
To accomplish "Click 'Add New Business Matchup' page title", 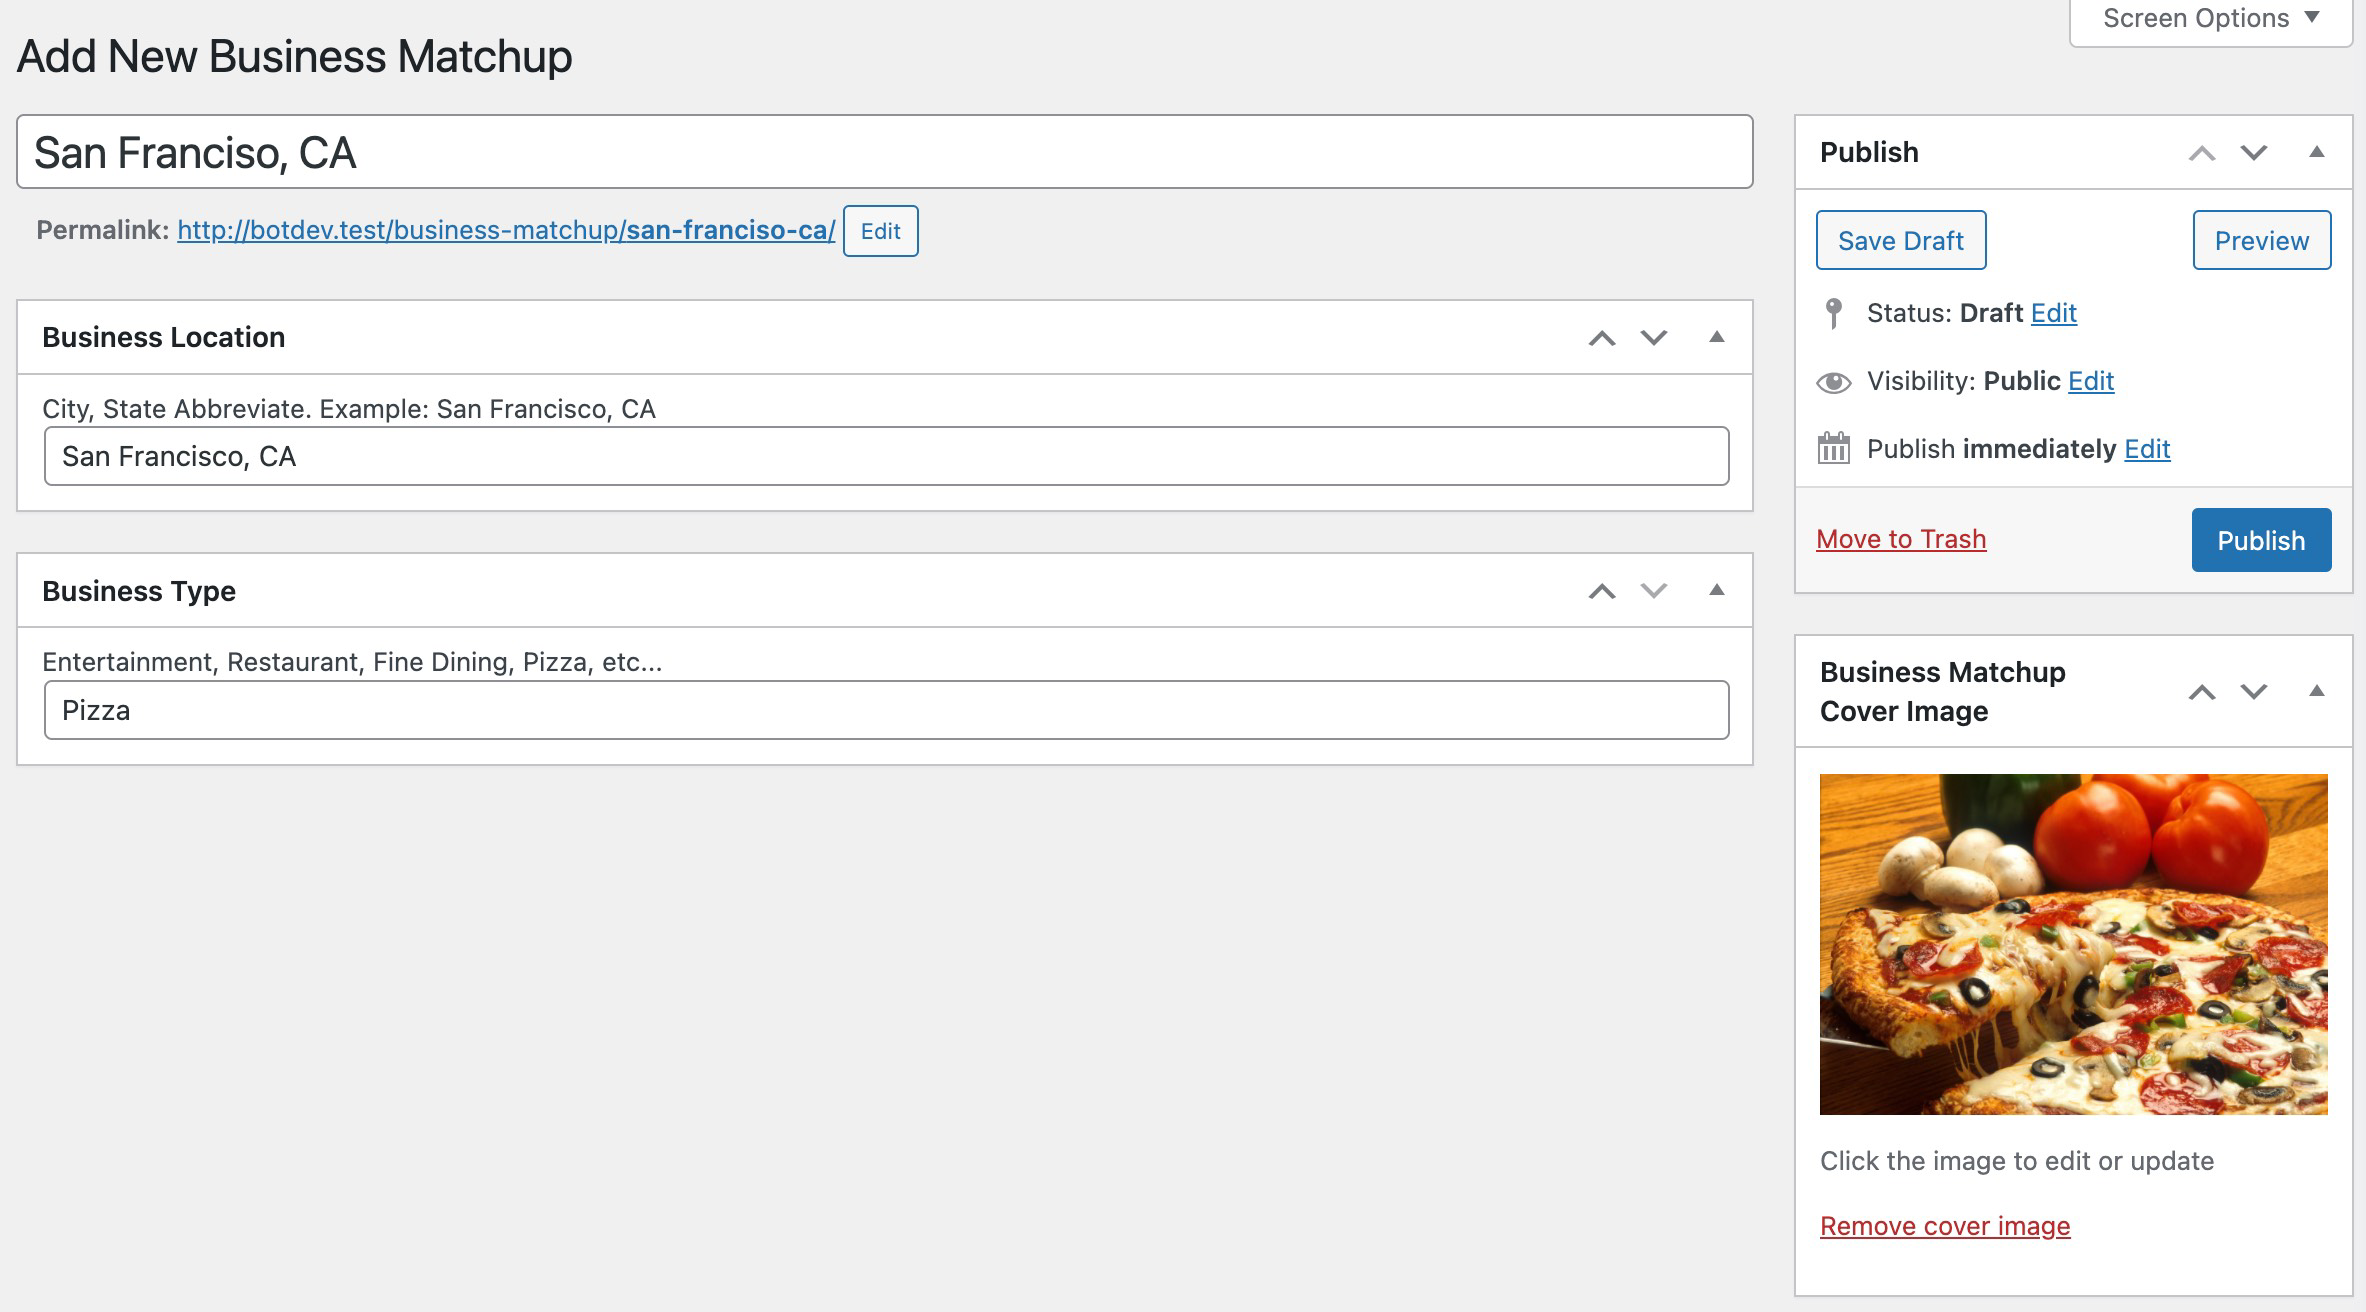I will coord(295,56).
